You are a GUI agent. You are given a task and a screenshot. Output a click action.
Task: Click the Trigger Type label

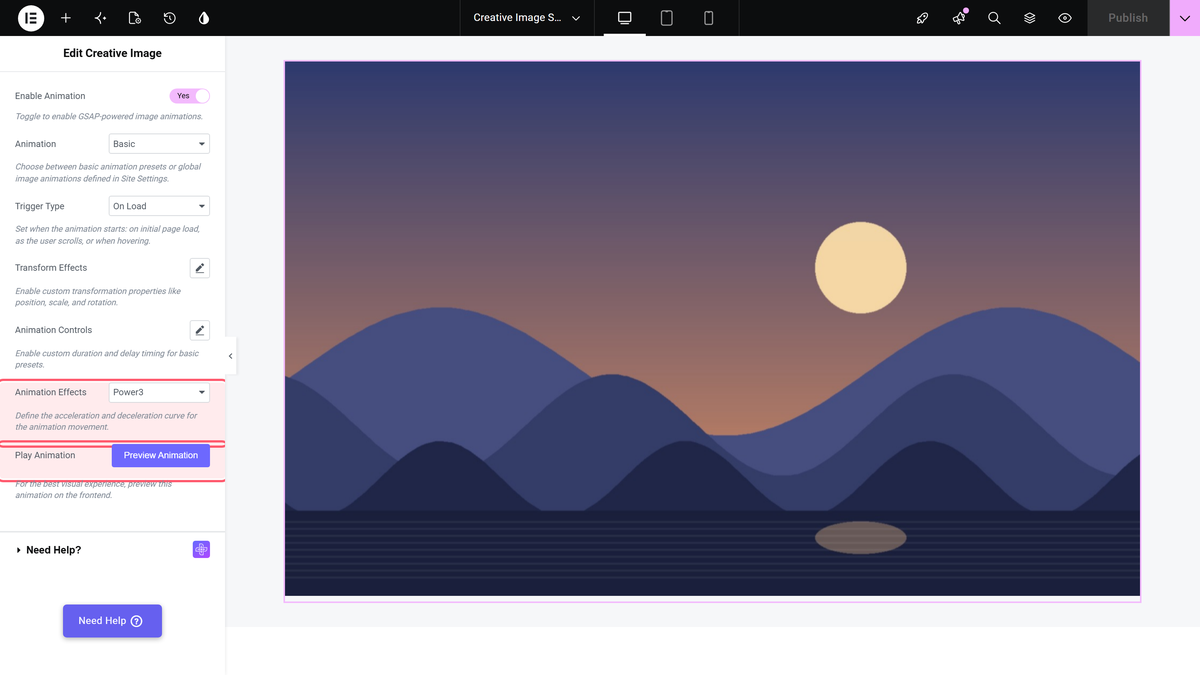[x=40, y=206]
